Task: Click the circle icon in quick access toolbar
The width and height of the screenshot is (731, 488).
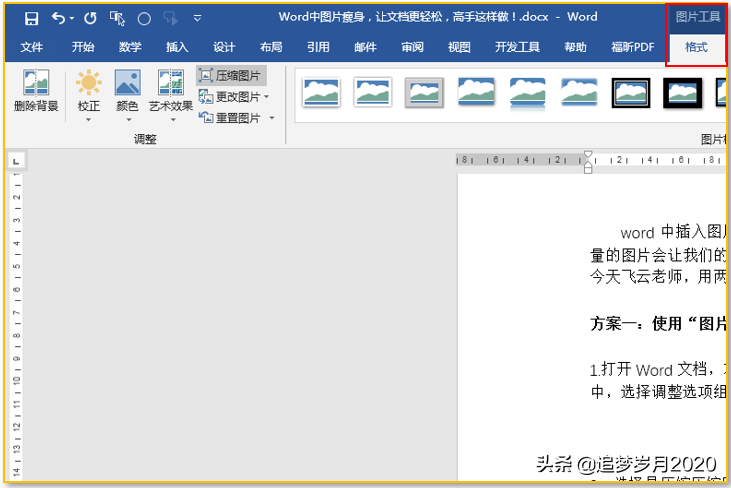Action: (x=144, y=19)
